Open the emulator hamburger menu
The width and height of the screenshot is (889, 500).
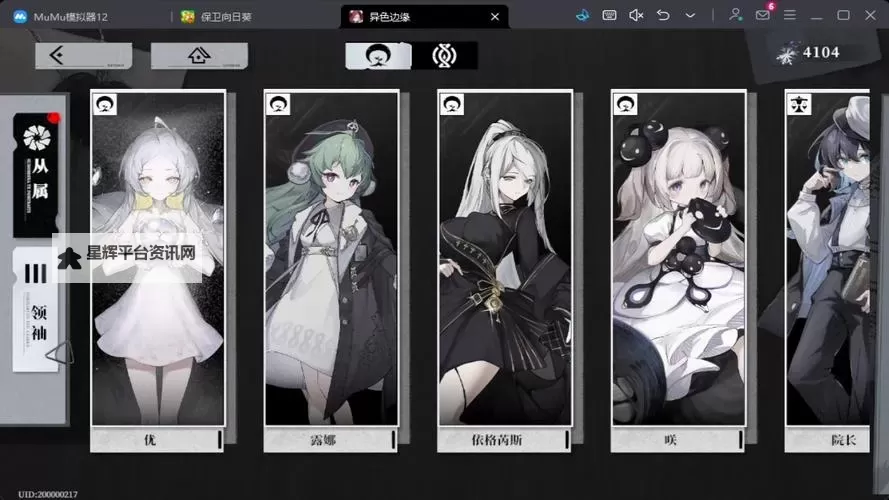coord(790,15)
